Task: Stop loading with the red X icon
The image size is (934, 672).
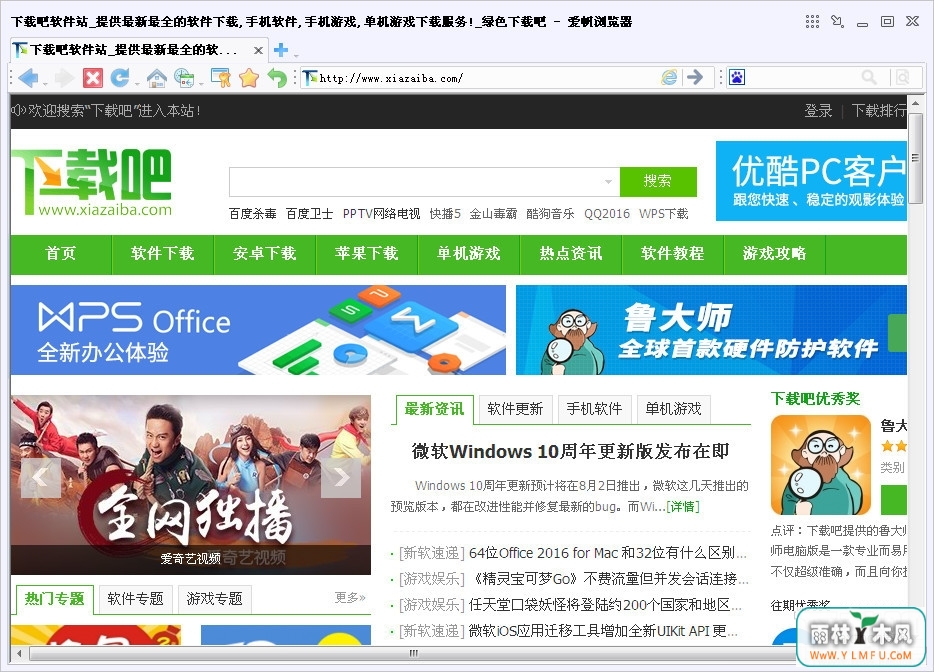Action: (x=92, y=77)
